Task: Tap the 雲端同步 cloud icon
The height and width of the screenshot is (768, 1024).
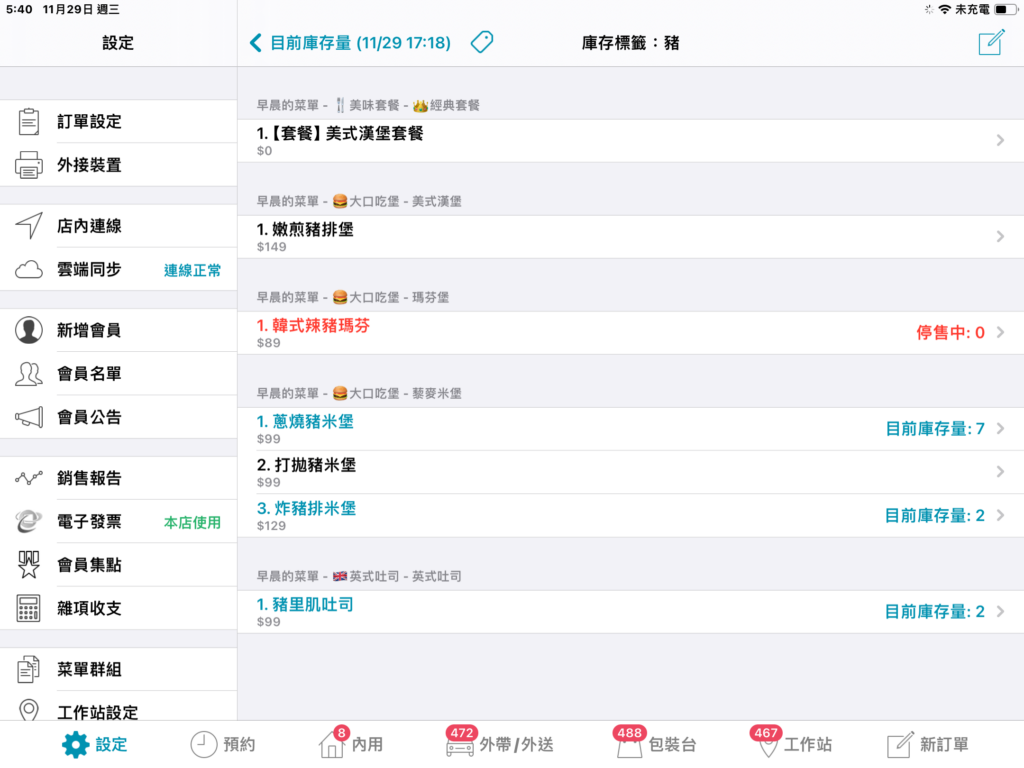Action: [29, 269]
